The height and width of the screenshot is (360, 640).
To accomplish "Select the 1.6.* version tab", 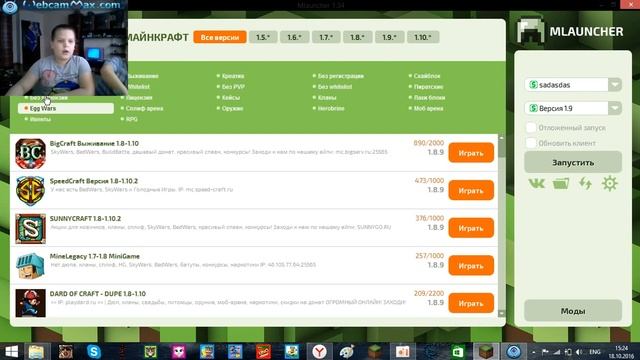I will pos(294,37).
